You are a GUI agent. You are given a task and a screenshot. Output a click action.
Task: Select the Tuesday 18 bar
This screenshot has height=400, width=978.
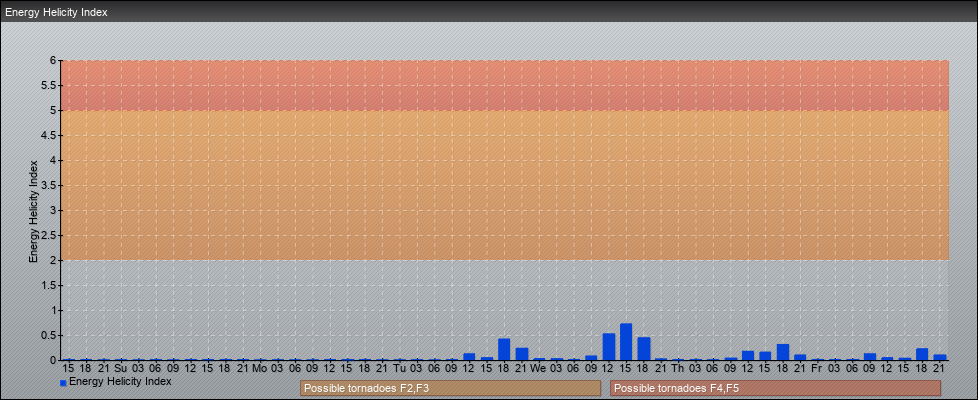(504, 349)
